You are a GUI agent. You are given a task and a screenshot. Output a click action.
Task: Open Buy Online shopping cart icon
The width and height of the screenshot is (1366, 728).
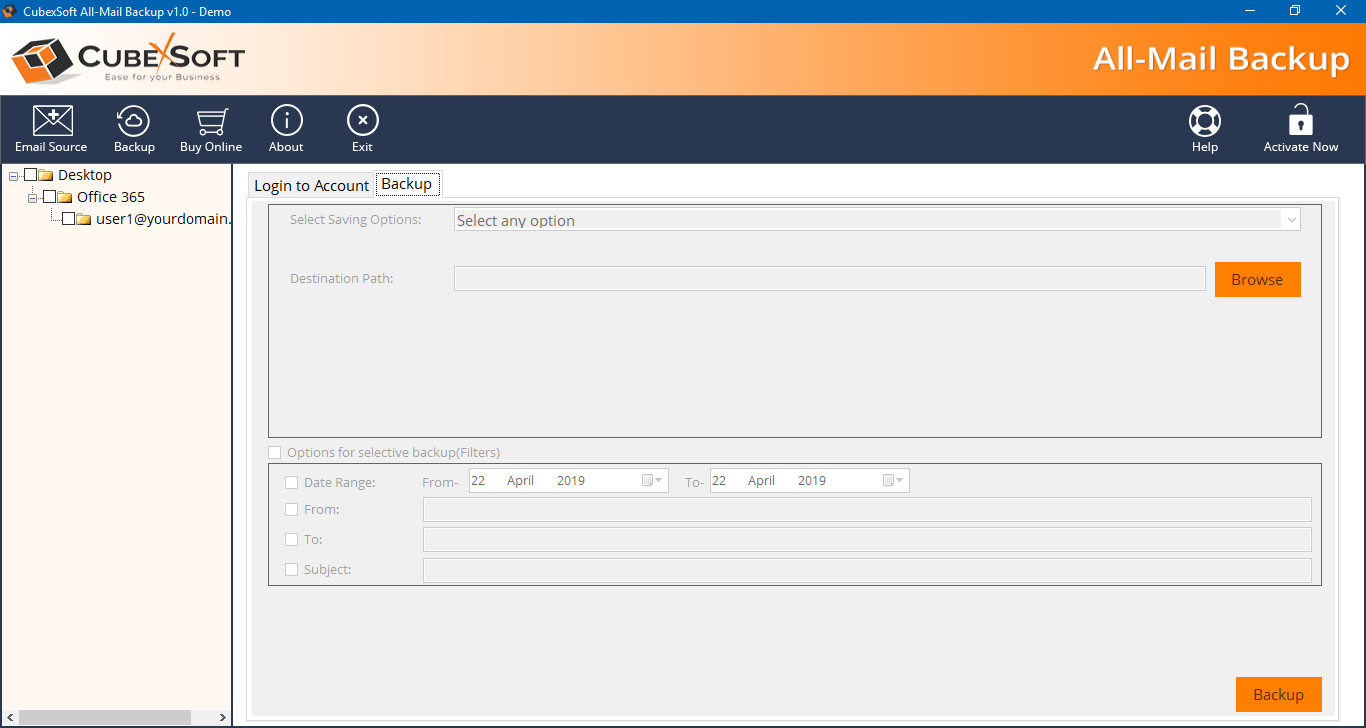pyautogui.click(x=211, y=121)
